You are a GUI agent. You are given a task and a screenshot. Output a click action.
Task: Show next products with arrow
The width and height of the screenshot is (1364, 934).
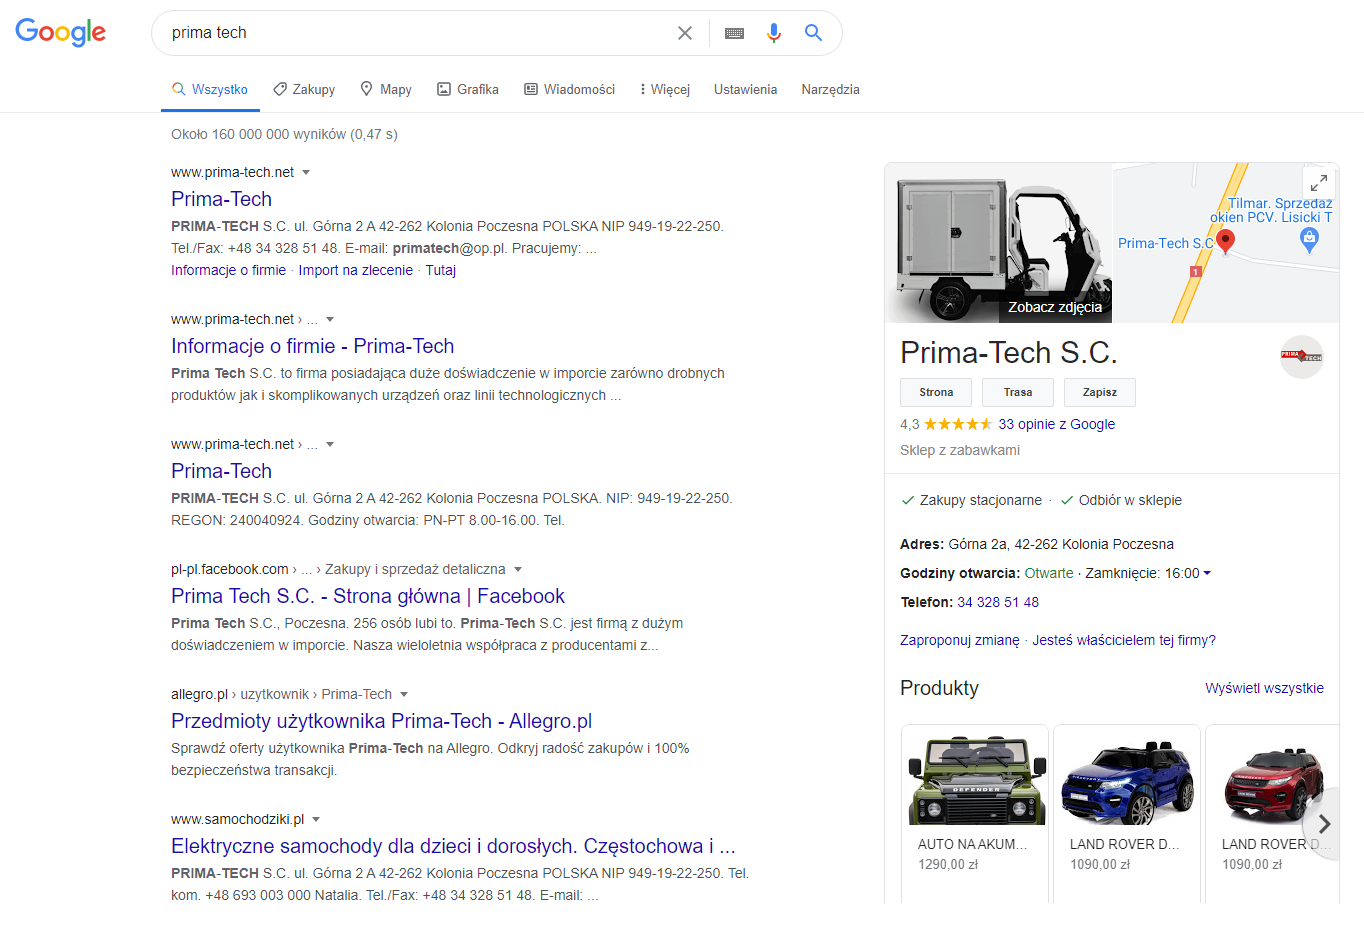click(x=1324, y=824)
